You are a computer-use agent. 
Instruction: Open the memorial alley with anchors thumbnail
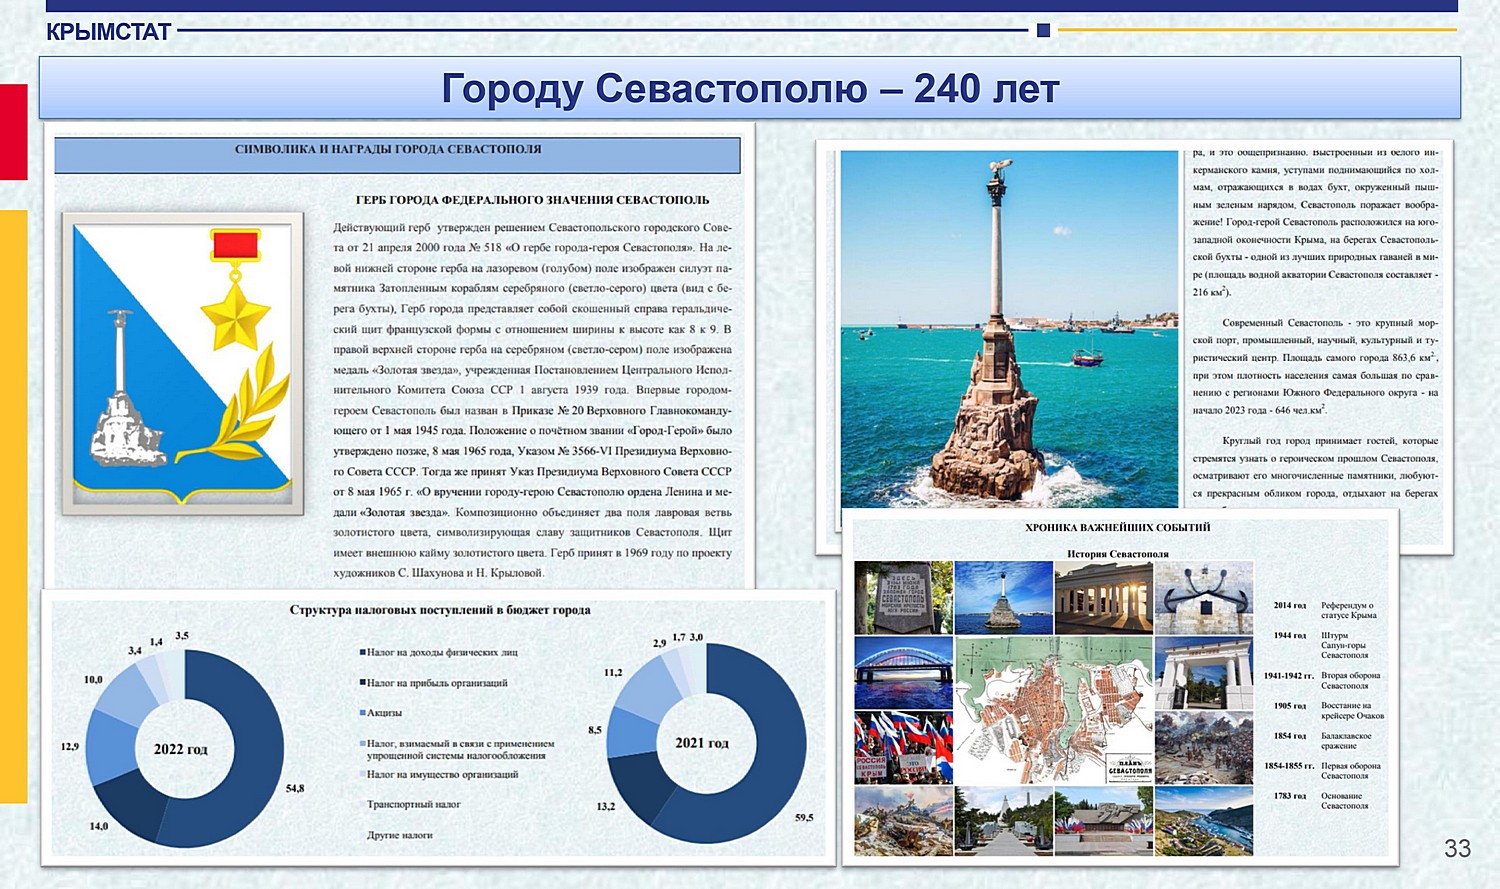(x=1003, y=821)
